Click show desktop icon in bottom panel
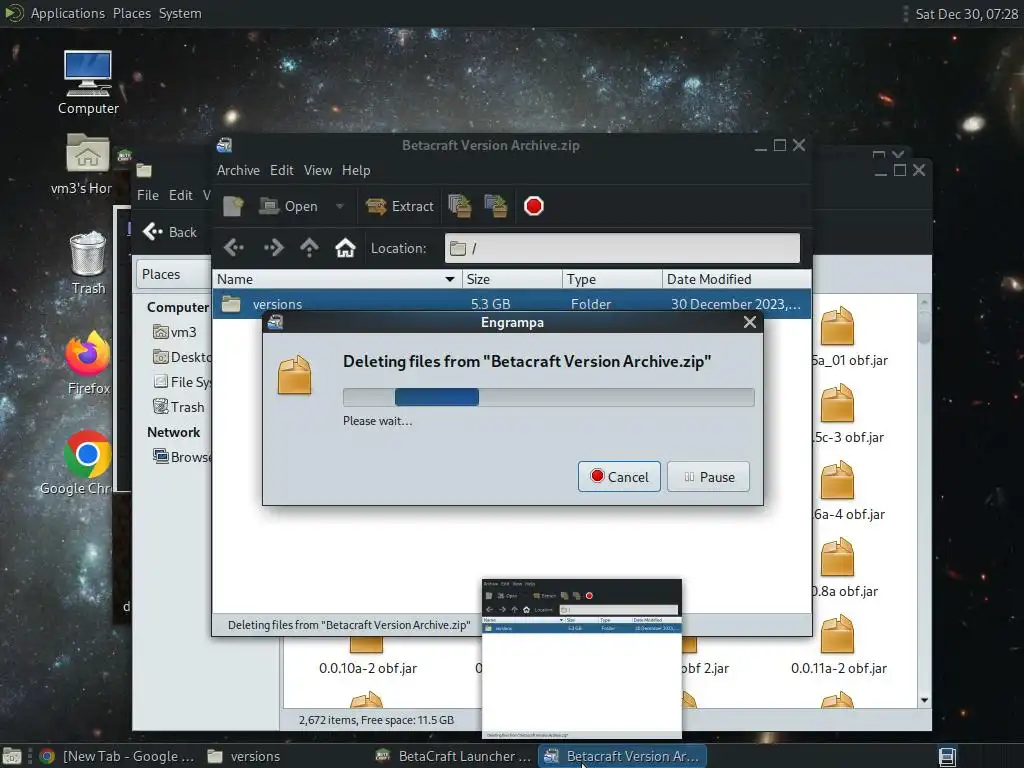 click(12, 756)
